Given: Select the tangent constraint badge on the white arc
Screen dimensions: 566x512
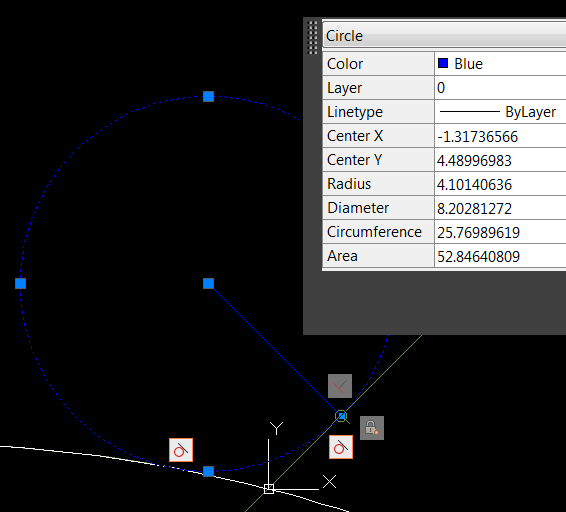Looking at the screenshot, I should pos(181,450).
